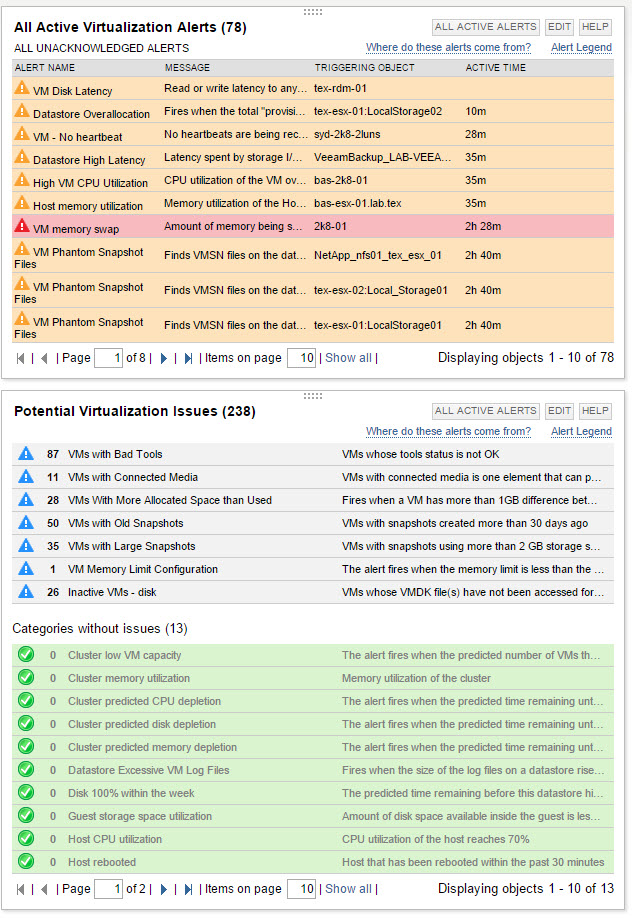The height and width of the screenshot is (918, 632).
Task: Click the ACTIVE TIME column header
Action: click(496, 68)
